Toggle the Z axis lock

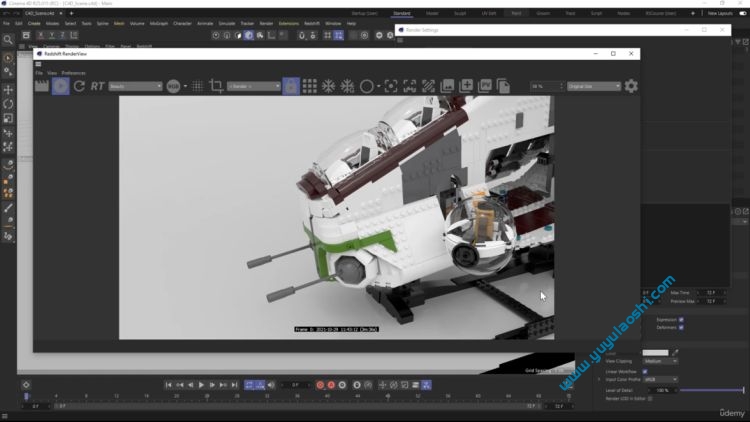click(x=63, y=35)
